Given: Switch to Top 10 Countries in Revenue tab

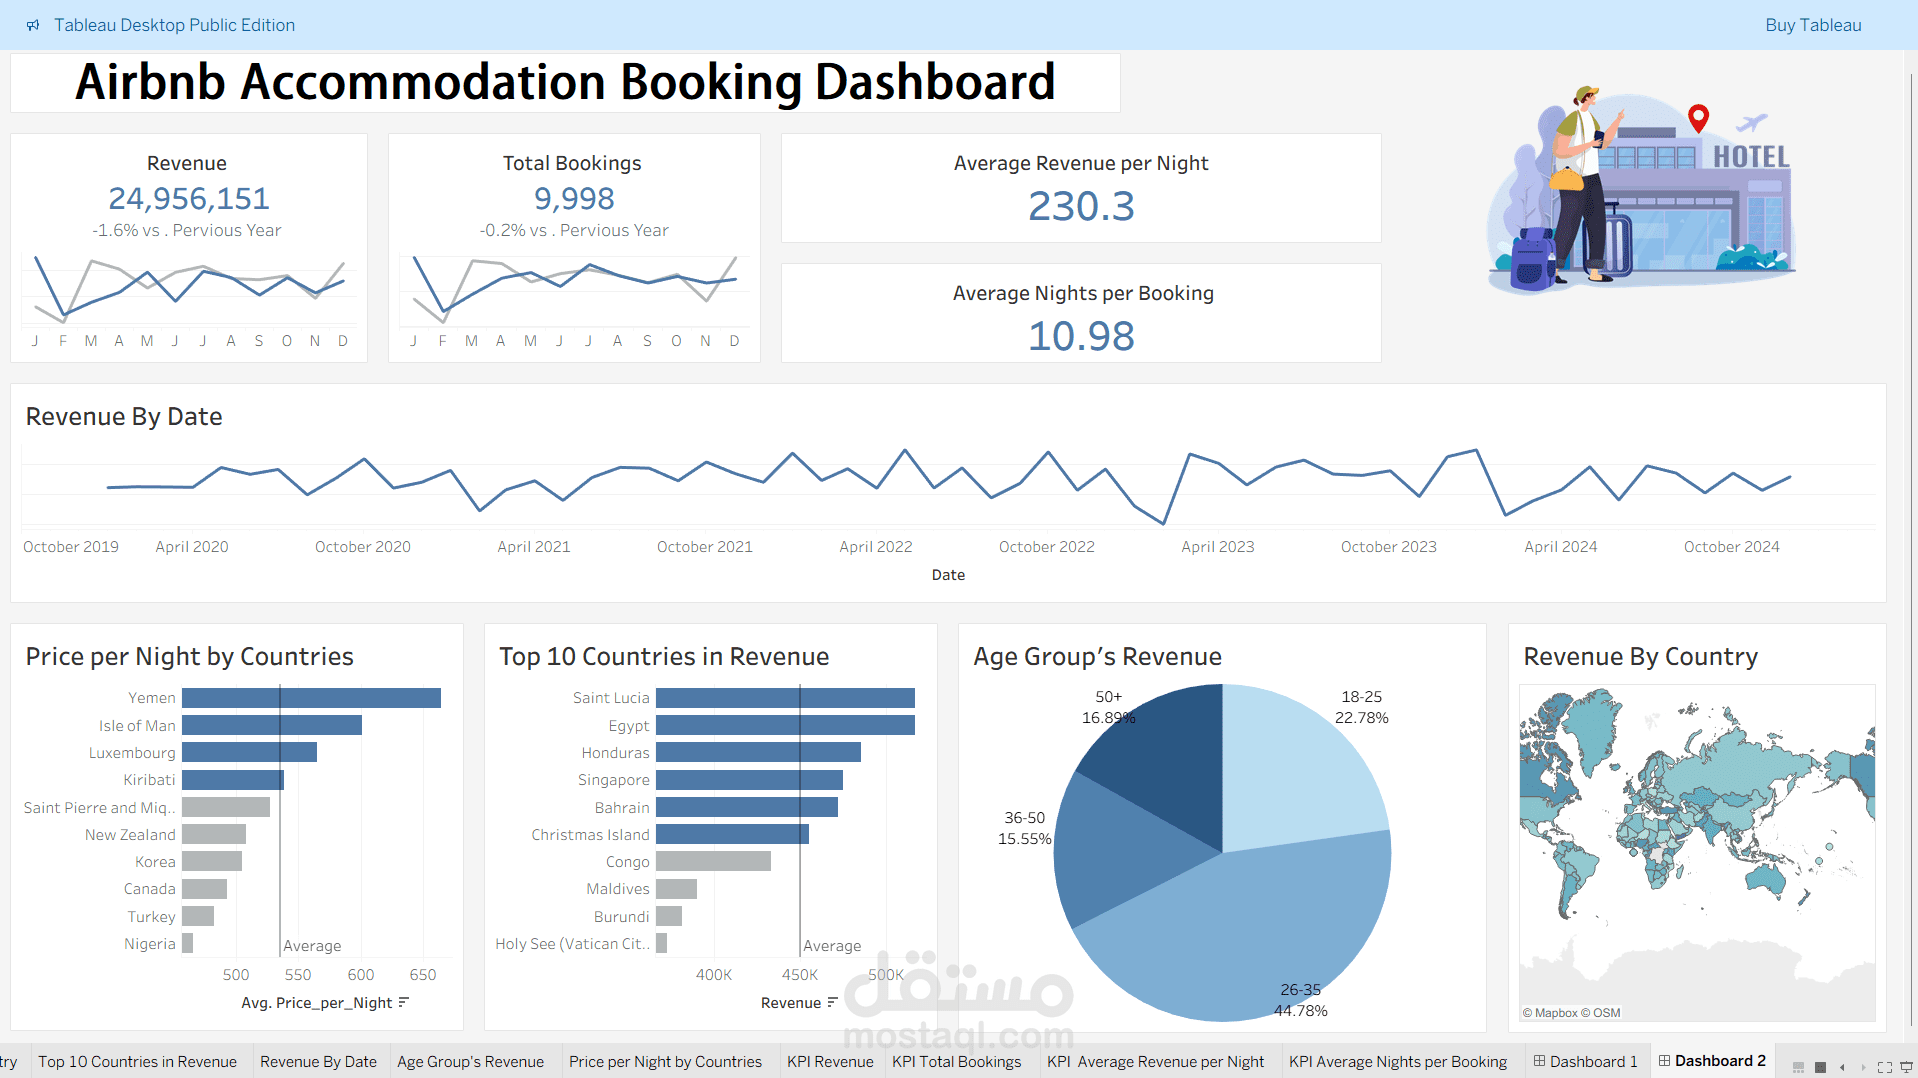Looking at the screenshot, I should pos(137,1062).
